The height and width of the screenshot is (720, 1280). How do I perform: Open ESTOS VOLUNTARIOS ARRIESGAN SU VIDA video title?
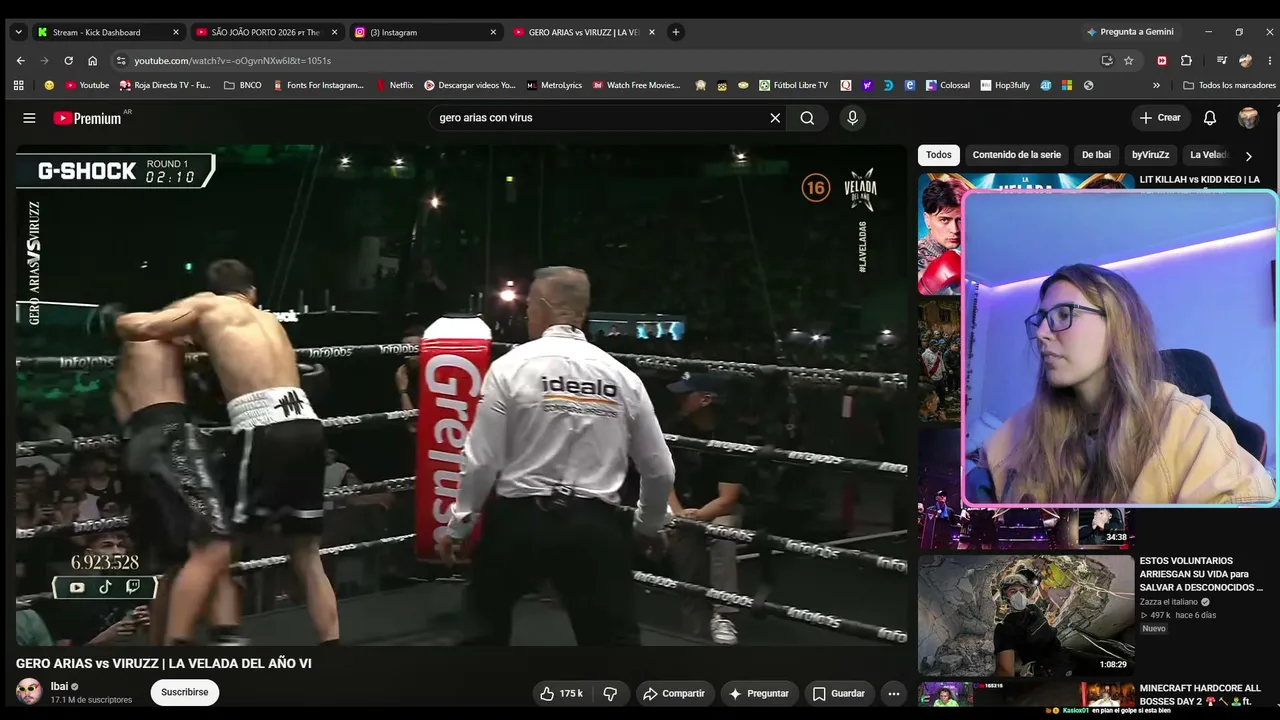[x=1201, y=574]
